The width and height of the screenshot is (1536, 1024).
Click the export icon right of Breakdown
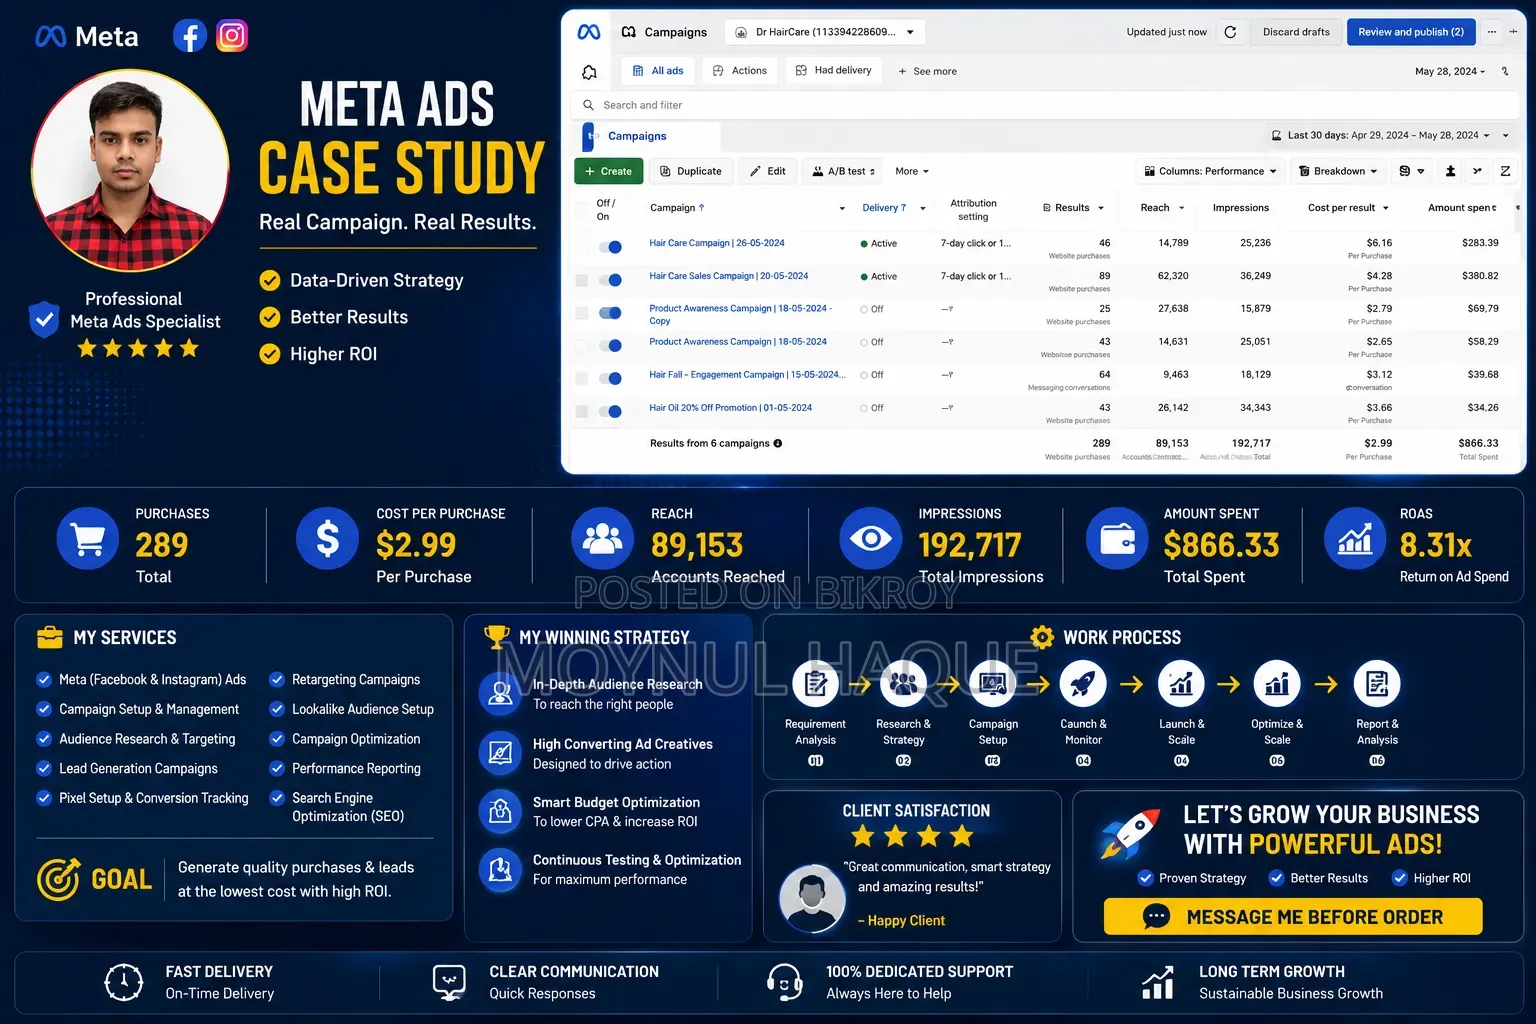[1450, 171]
